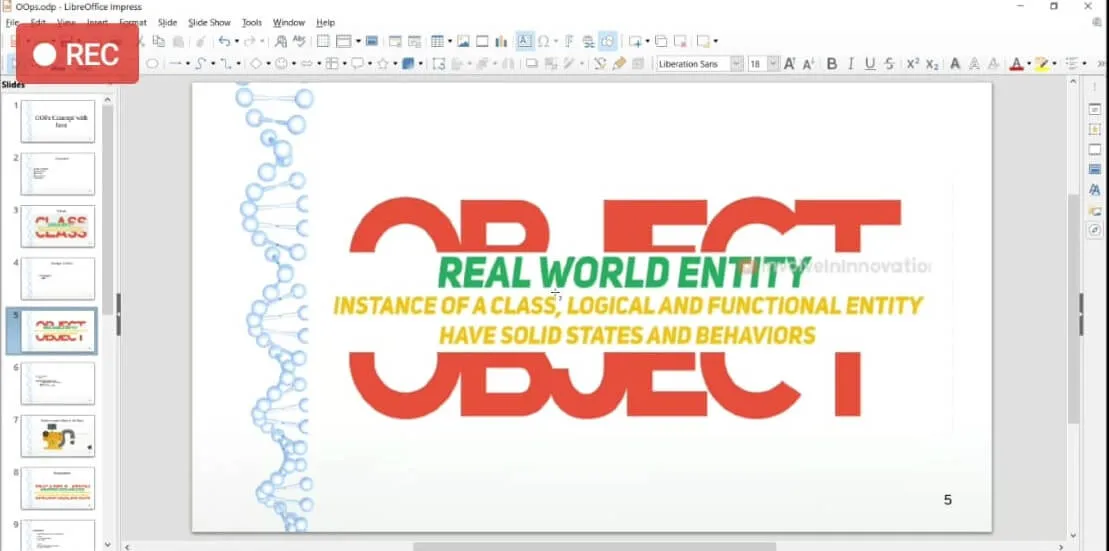Toggle Italic formatting

(x=851, y=64)
